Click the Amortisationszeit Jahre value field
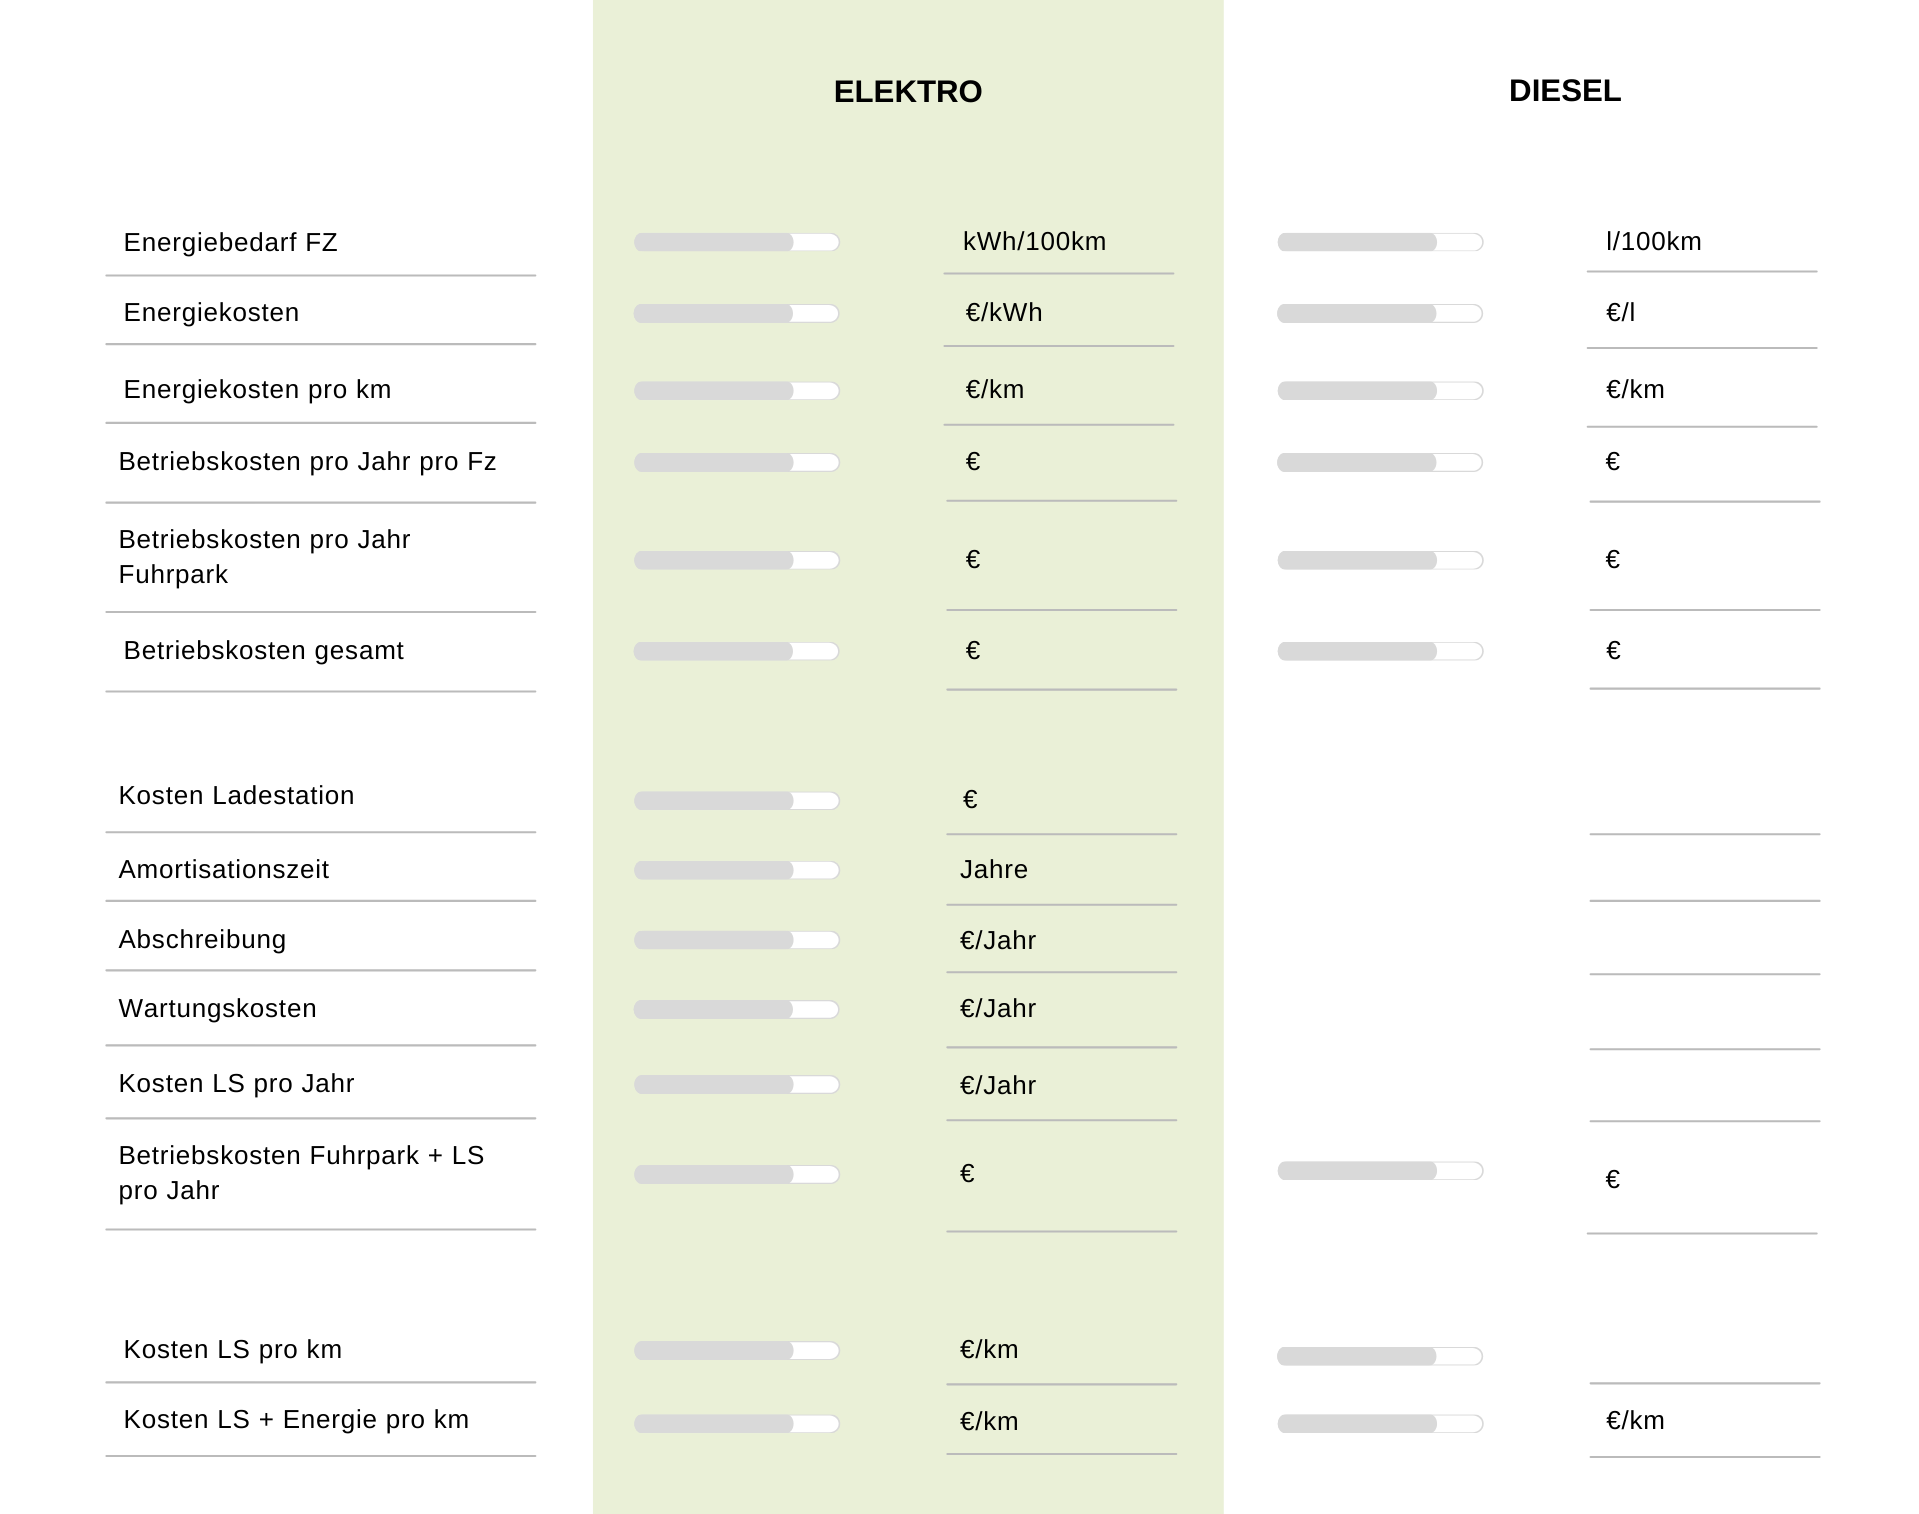 coord(1060,870)
